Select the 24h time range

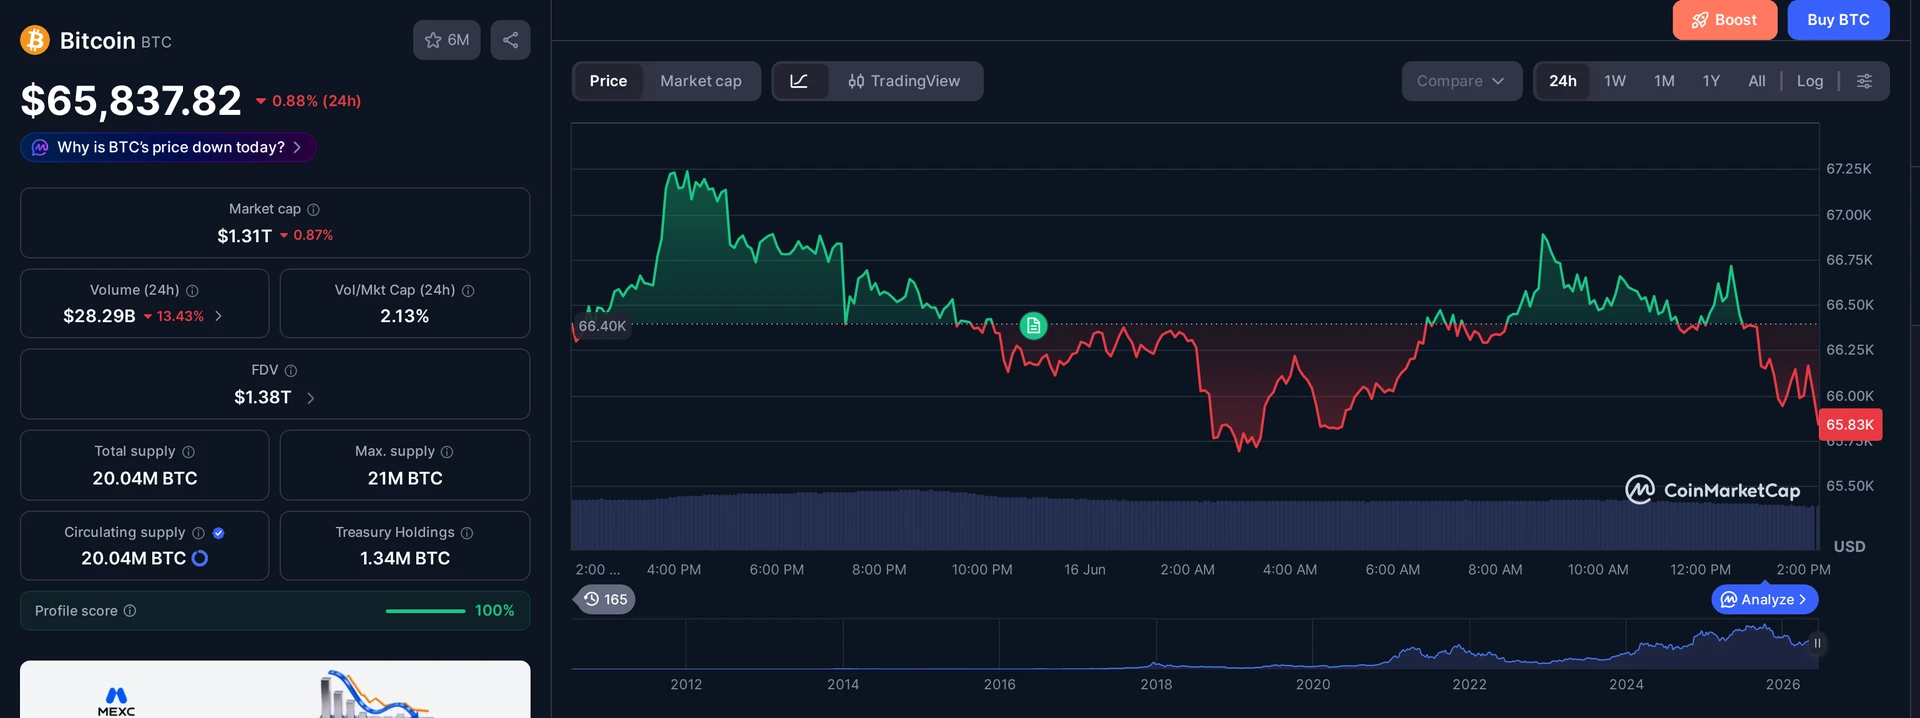1563,81
